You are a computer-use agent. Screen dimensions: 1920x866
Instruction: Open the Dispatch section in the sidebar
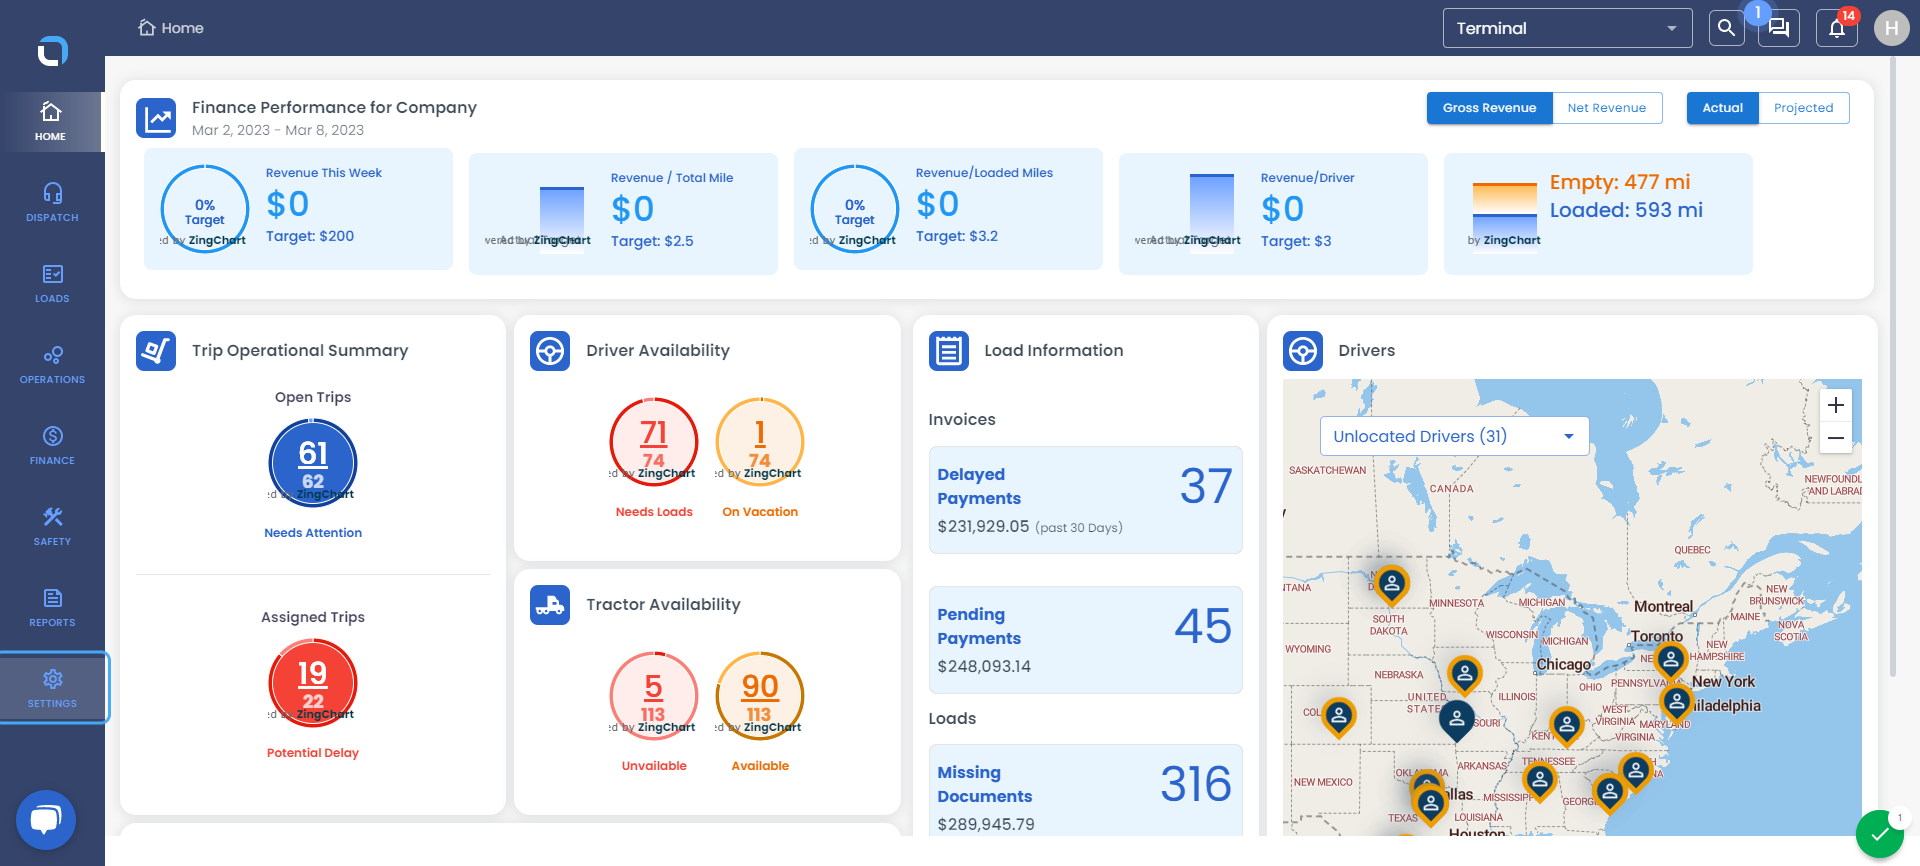pyautogui.click(x=52, y=201)
